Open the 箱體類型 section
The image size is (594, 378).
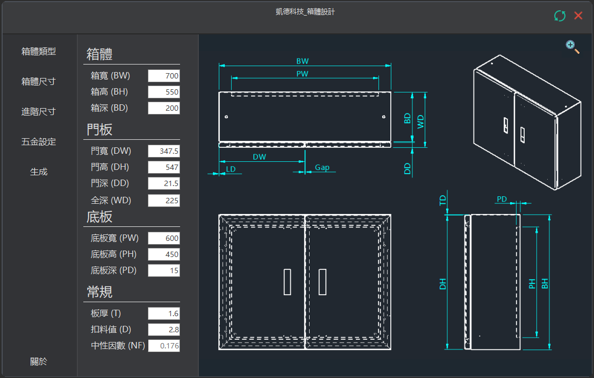[x=39, y=52]
